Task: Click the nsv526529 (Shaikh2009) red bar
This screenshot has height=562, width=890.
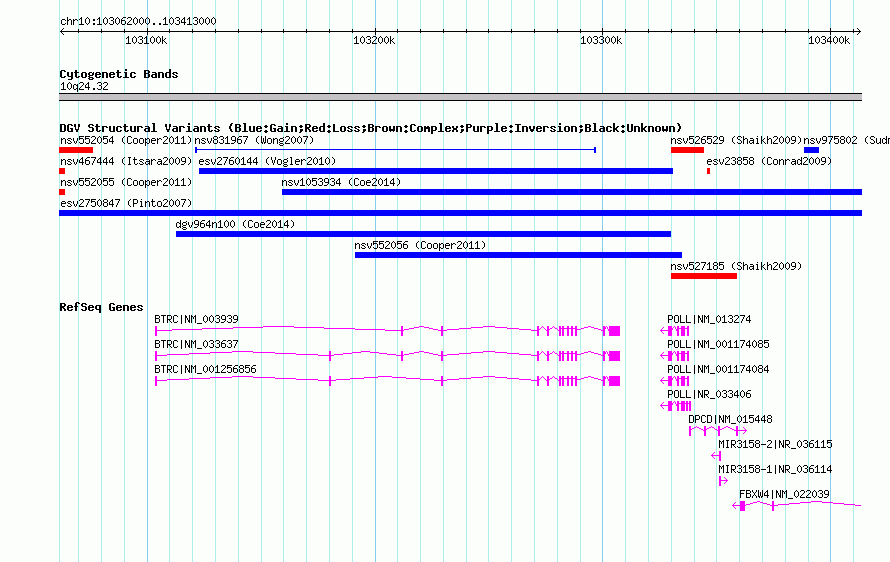Action: pyautogui.click(x=687, y=150)
